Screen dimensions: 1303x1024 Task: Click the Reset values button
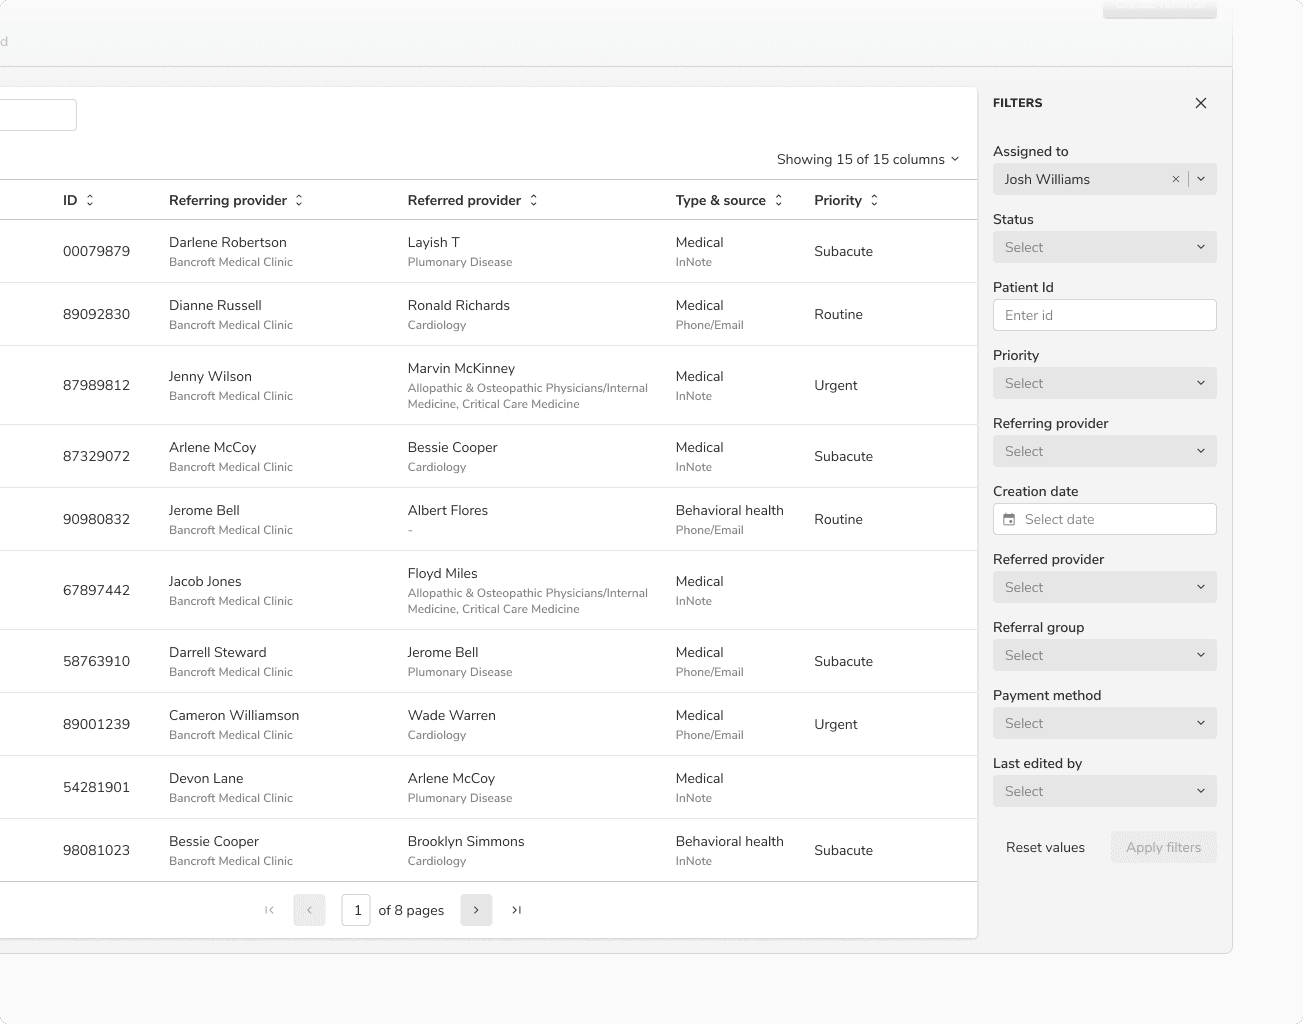[x=1045, y=847]
